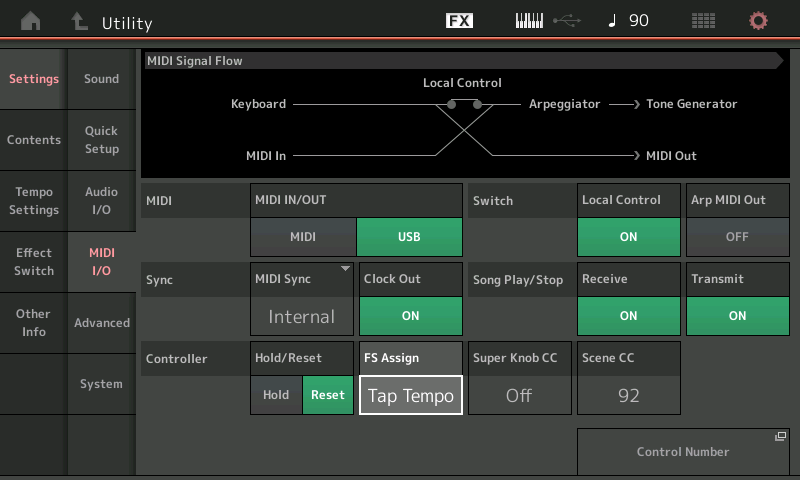Click the gear Utility icon
Image resolution: width=800 pixels, height=480 pixels.
pos(759,21)
